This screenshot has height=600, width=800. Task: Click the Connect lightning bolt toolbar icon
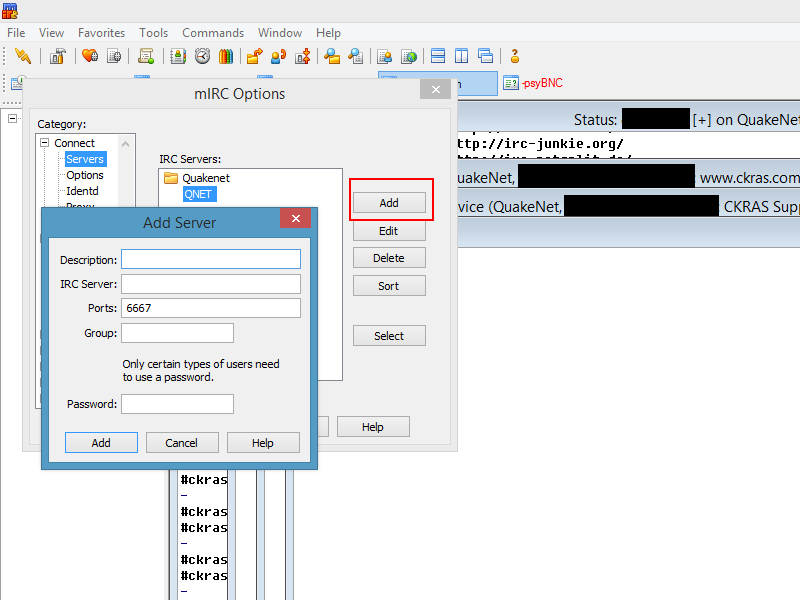23,56
